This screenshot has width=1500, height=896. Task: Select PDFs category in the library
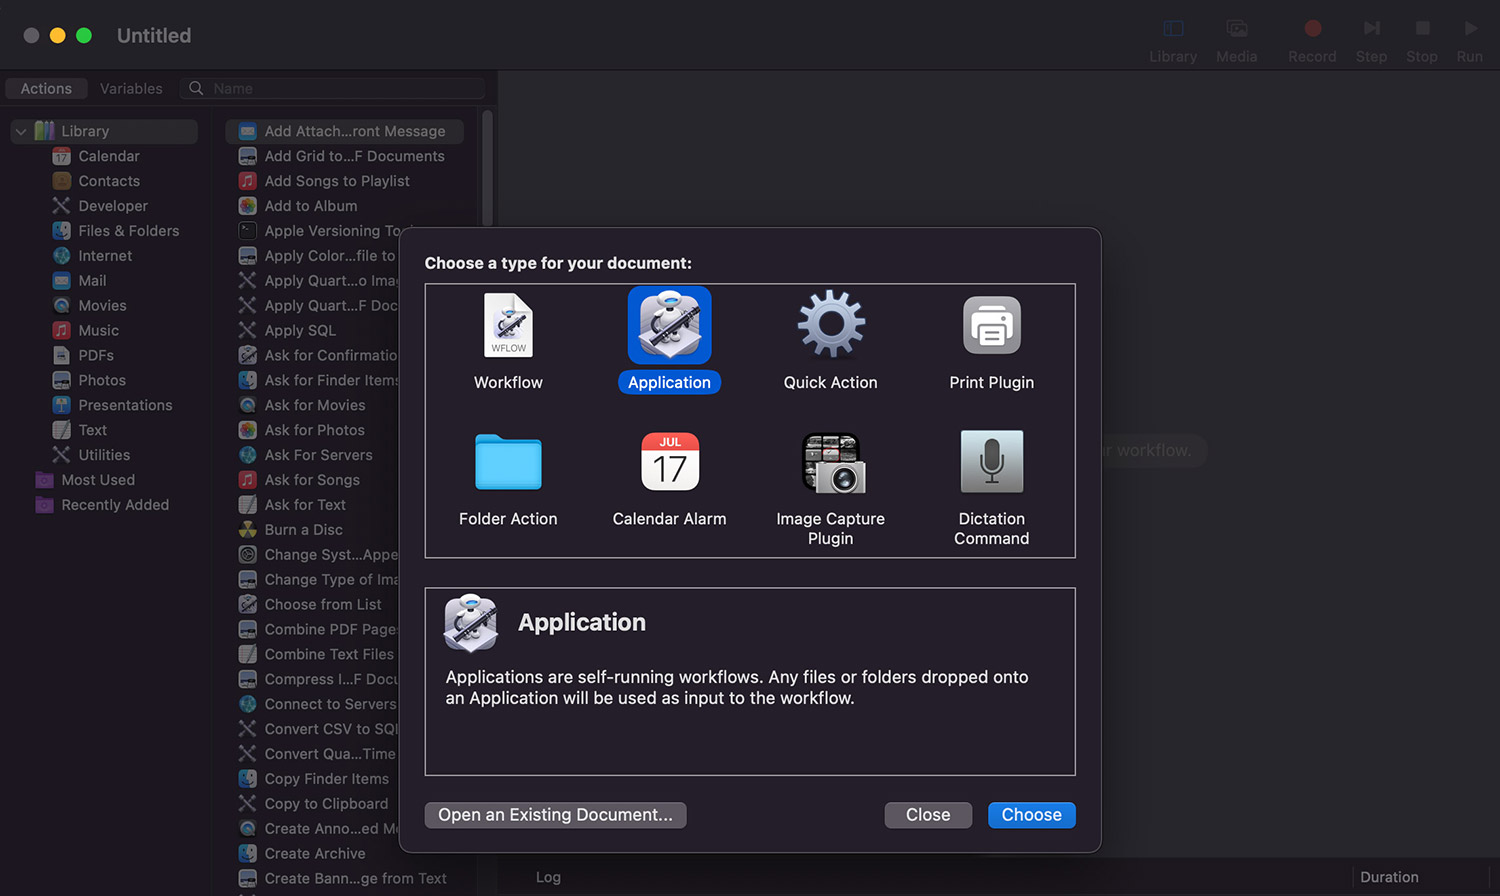coord(96,355)
